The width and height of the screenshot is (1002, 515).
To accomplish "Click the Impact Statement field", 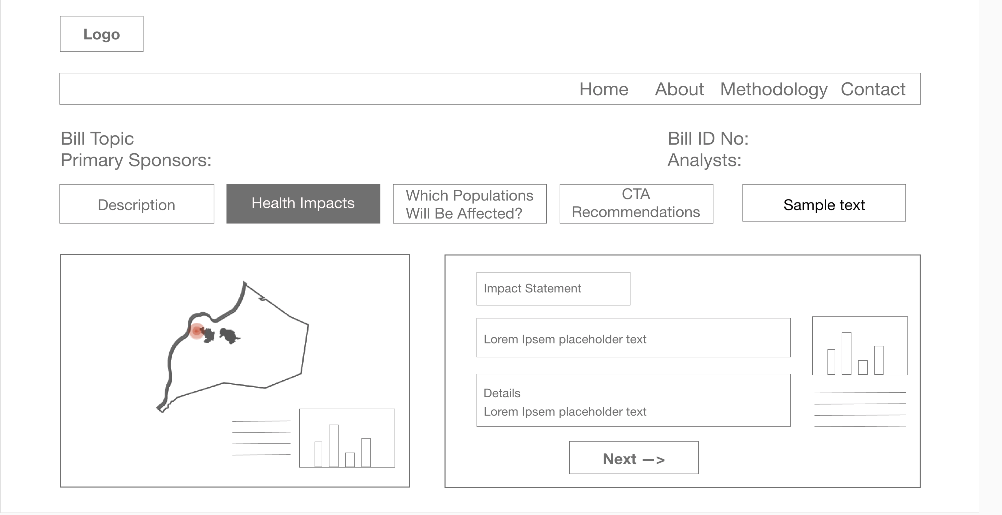I will pyautogui.click(x=553, y=288).
